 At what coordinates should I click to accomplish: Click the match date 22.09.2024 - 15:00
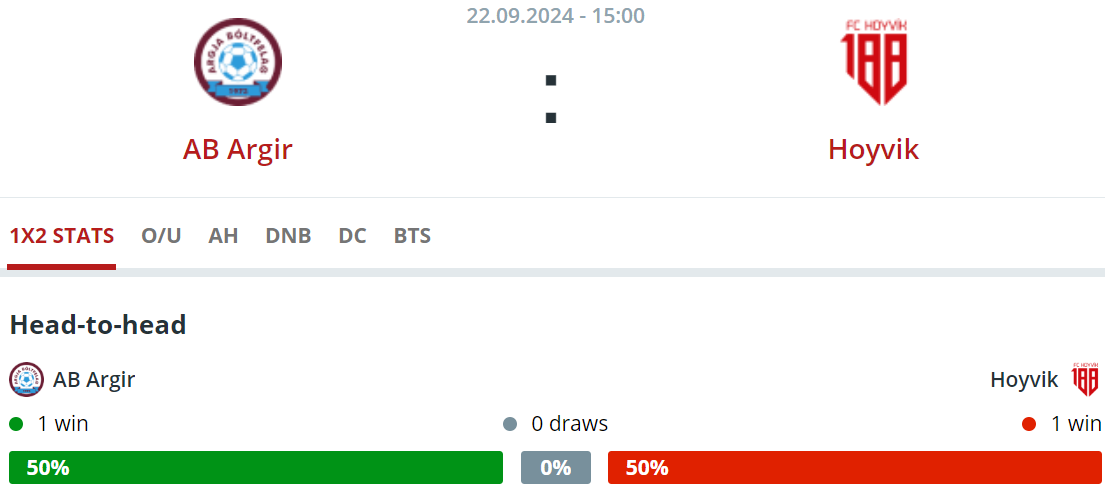tap(555, 16)
